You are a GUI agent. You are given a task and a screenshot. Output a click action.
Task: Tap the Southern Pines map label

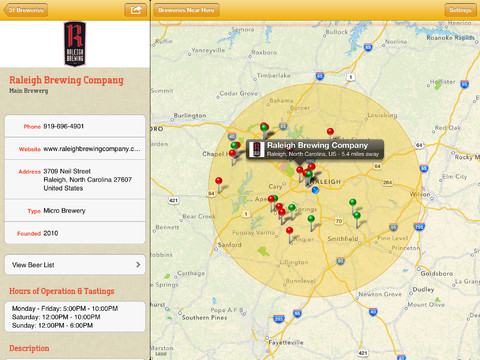[x=204, y=318]
